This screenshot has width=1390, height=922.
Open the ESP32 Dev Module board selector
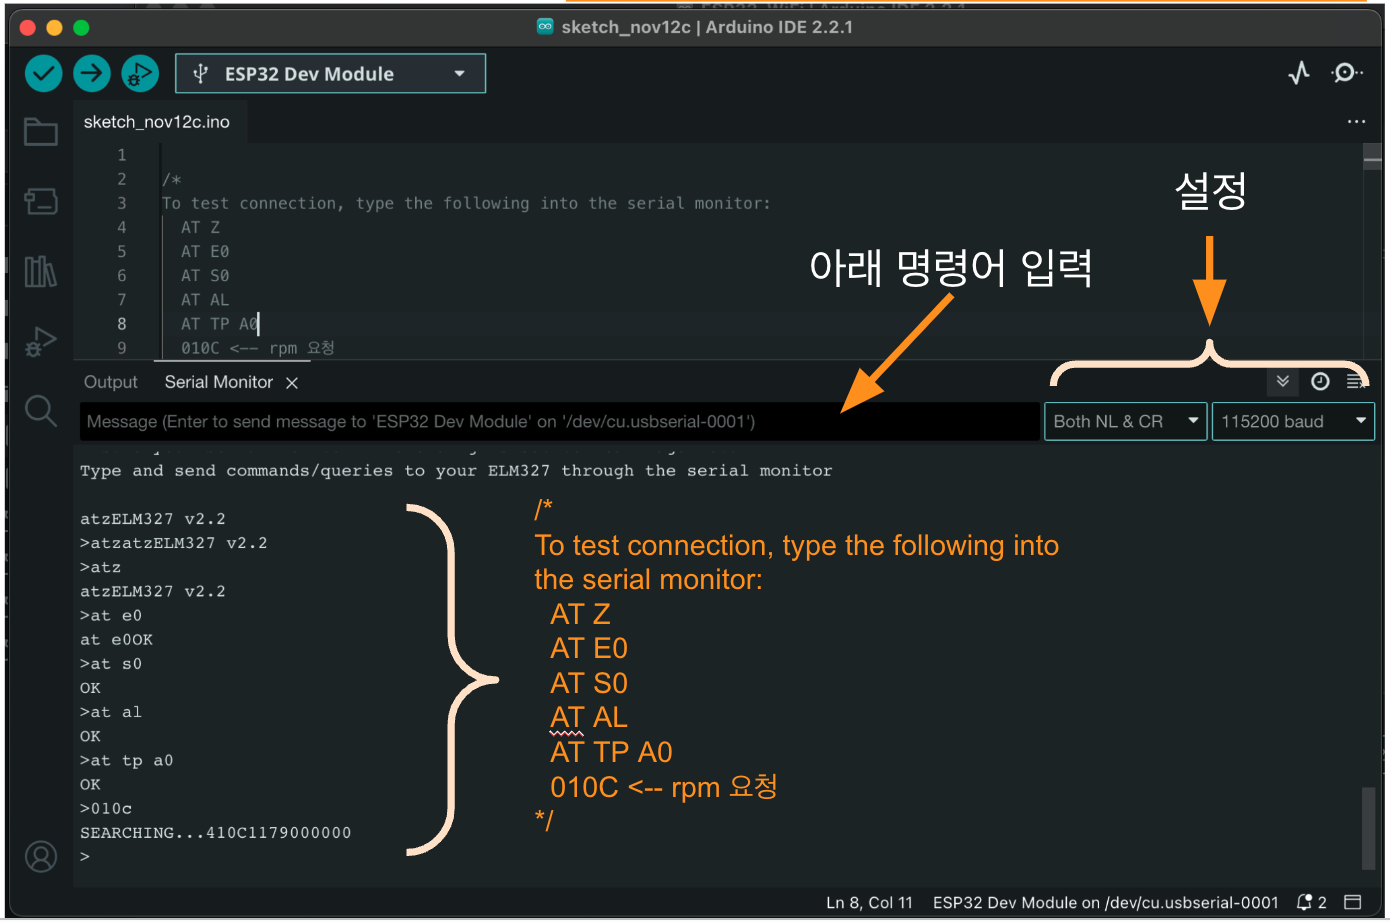(331, 74)
